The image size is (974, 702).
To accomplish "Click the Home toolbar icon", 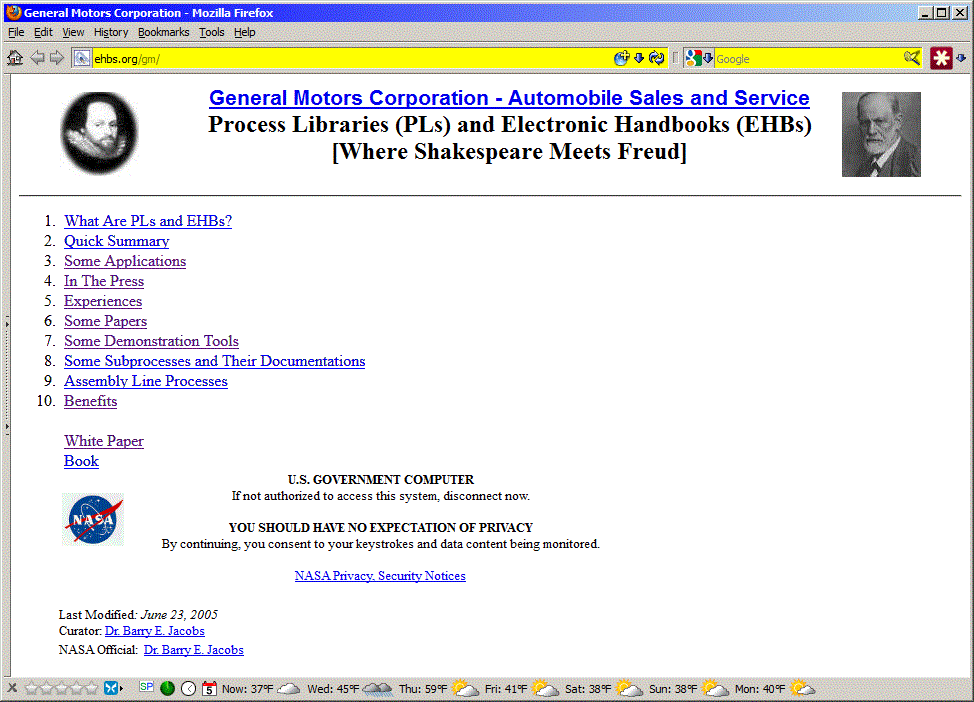I will click(x=15, y=58).
